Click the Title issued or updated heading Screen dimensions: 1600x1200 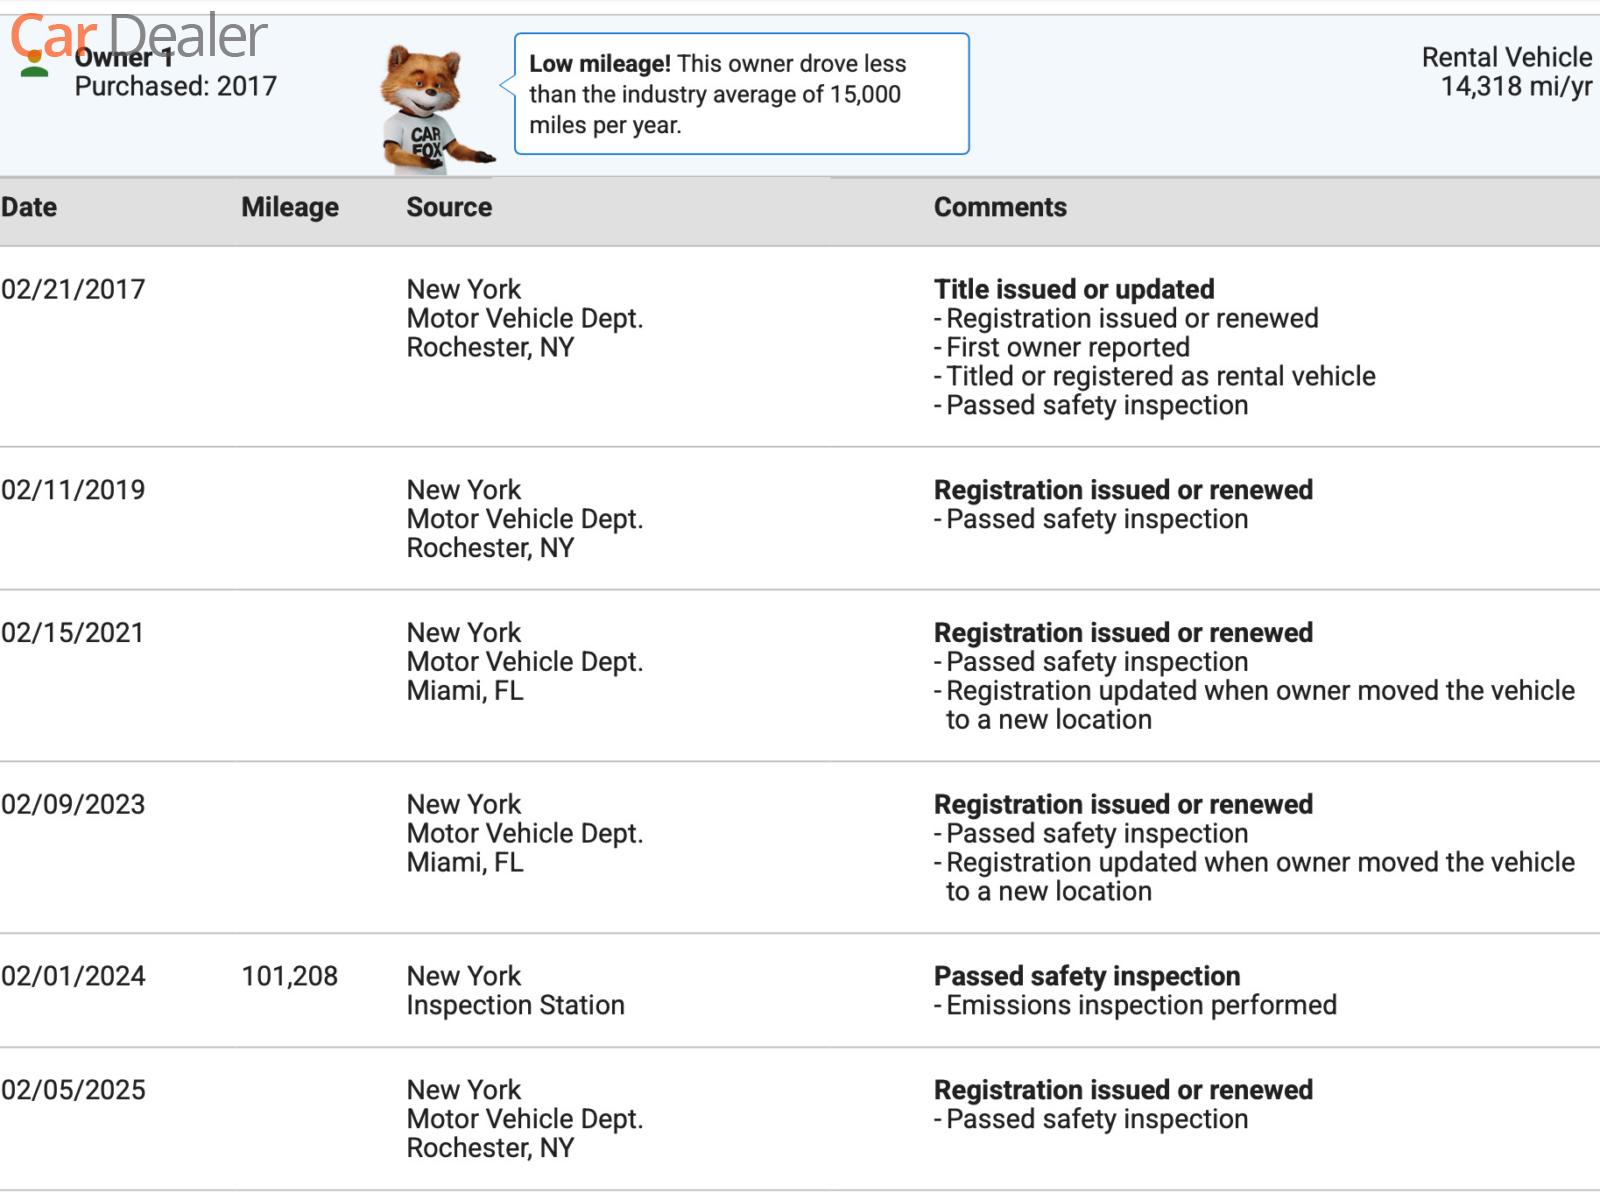pos(1074,289)
